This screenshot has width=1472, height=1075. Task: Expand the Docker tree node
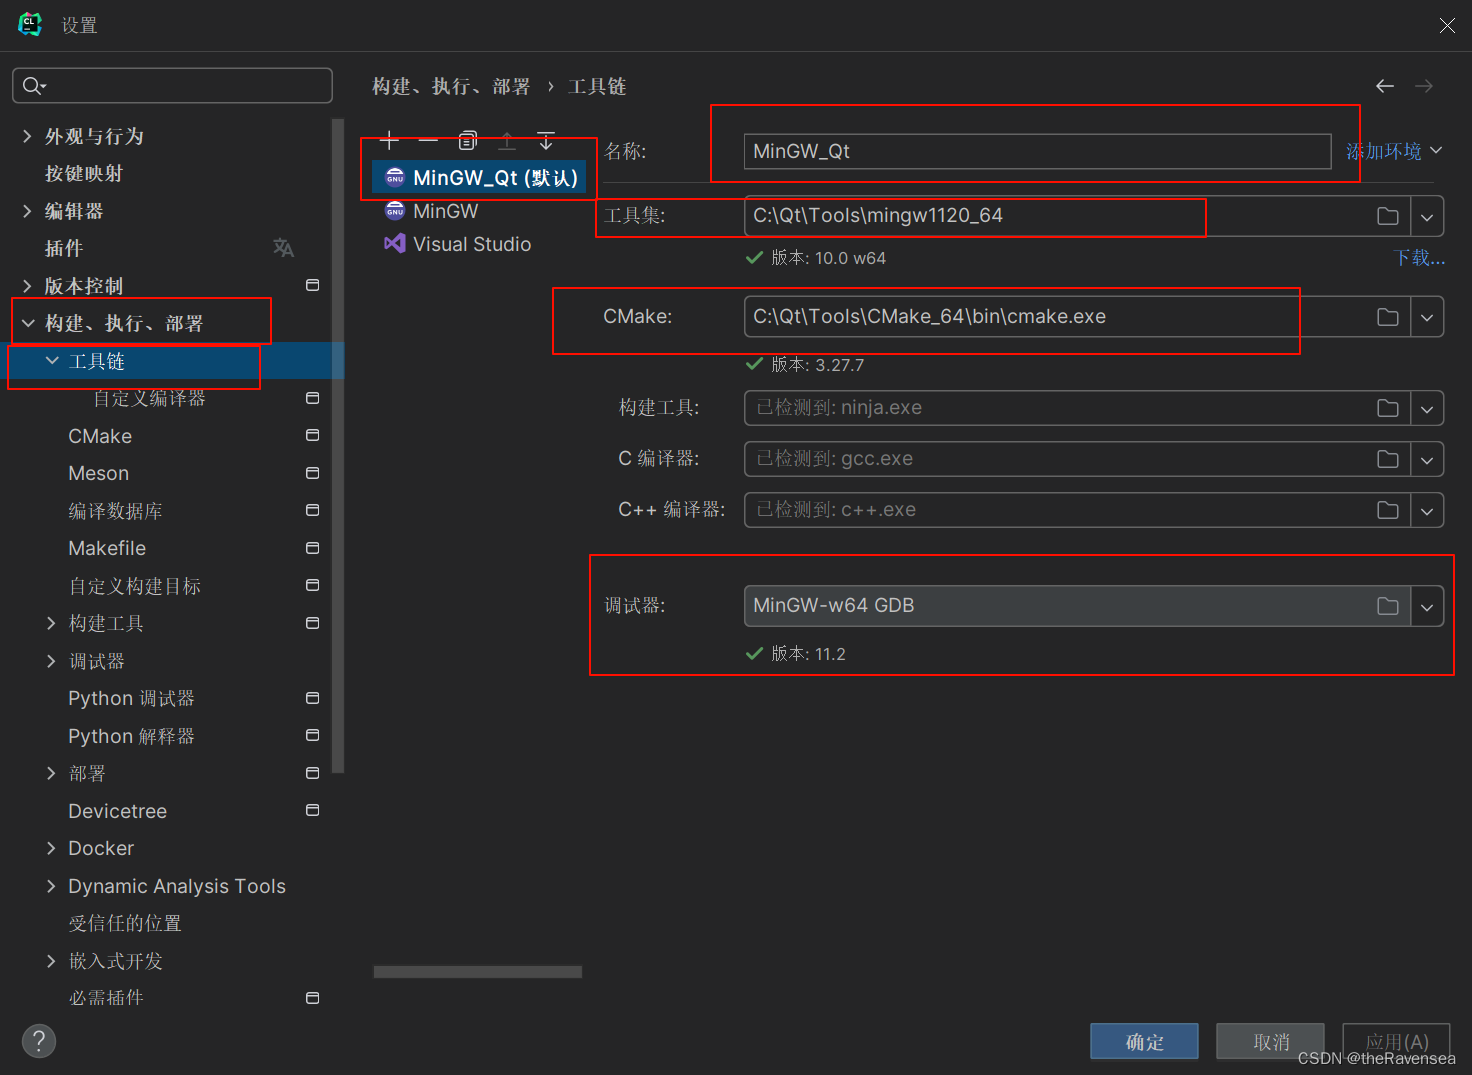pos(51,848)
